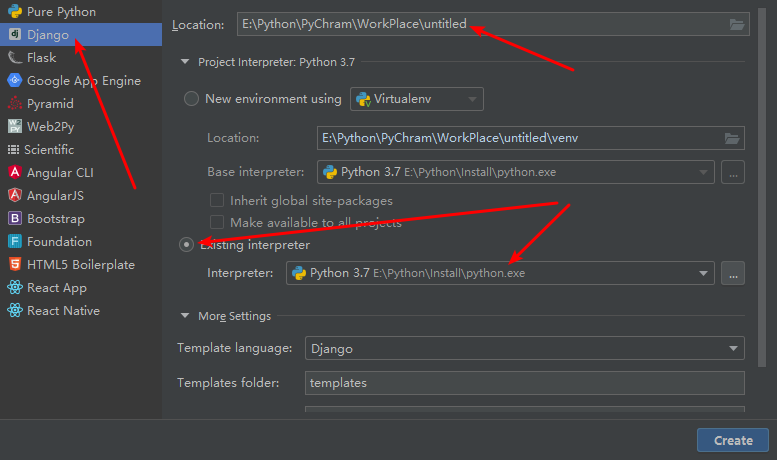Open the Template language dropdown
Screen dimensions: 777x460
(525, 348)
